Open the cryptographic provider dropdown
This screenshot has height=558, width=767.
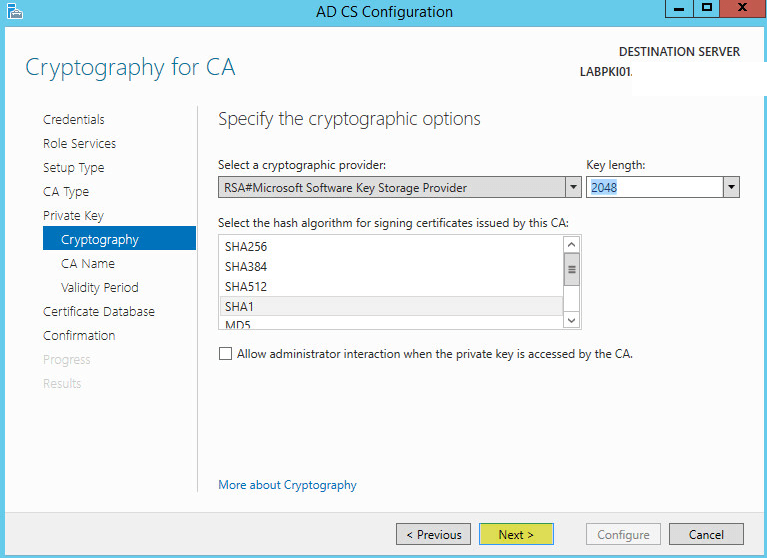coord(573,187)
